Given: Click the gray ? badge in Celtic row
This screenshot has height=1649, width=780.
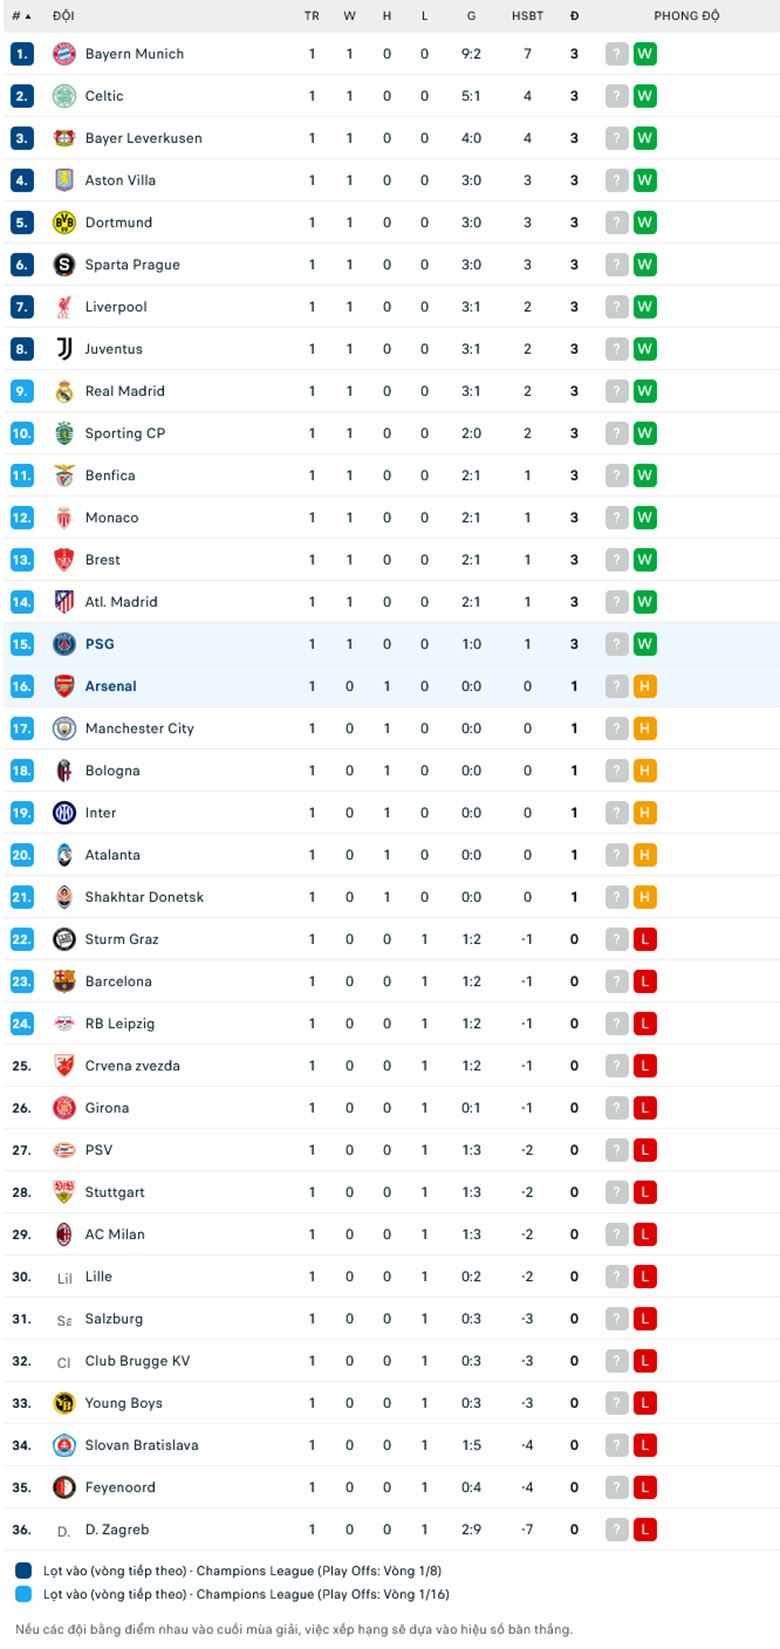Looking at the screenshot, I should 617,96.
